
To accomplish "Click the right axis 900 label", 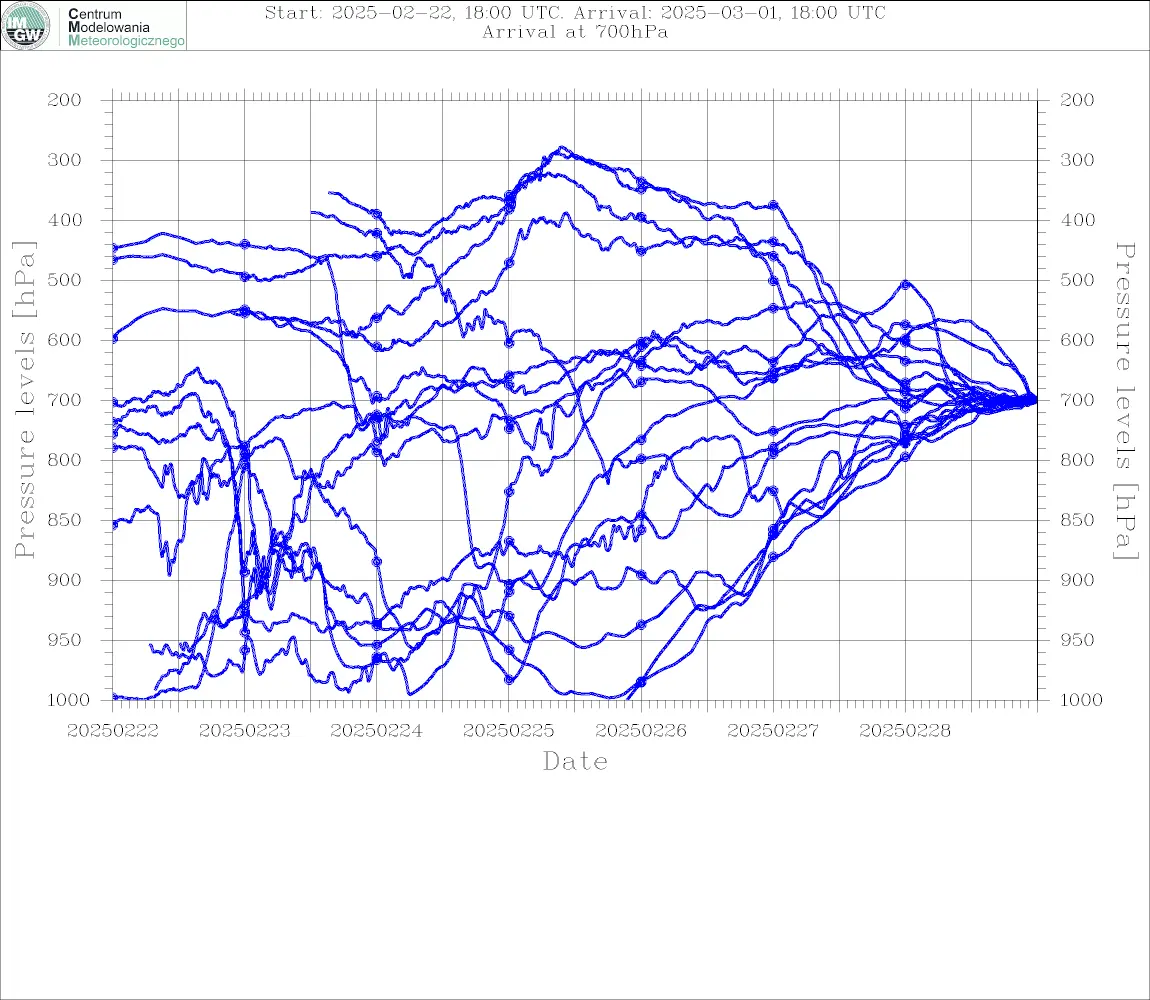I will tap(1077, 580).
